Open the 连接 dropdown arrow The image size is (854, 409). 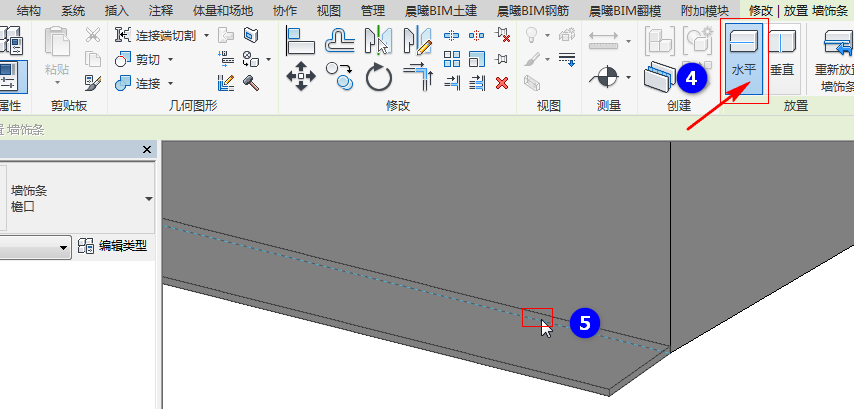click(170, 83)
